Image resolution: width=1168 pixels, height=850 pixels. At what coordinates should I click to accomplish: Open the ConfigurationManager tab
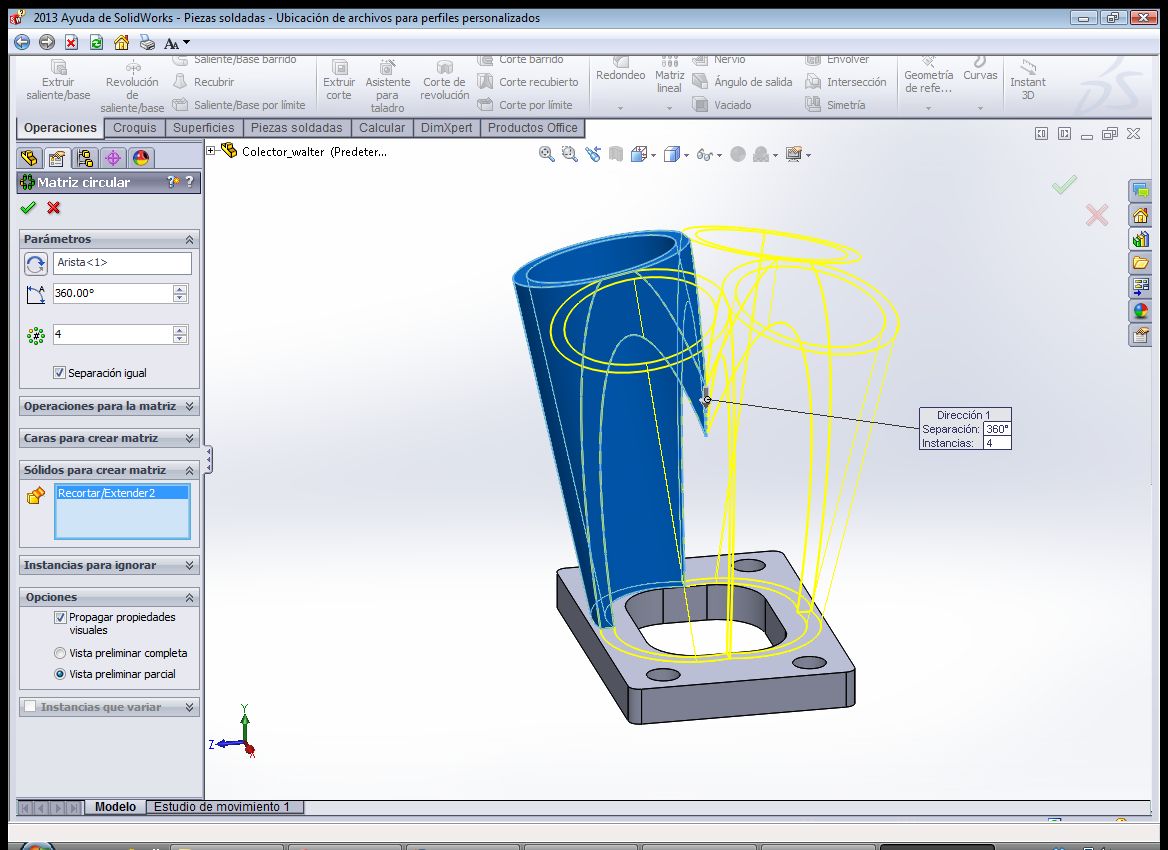(84, 158)
